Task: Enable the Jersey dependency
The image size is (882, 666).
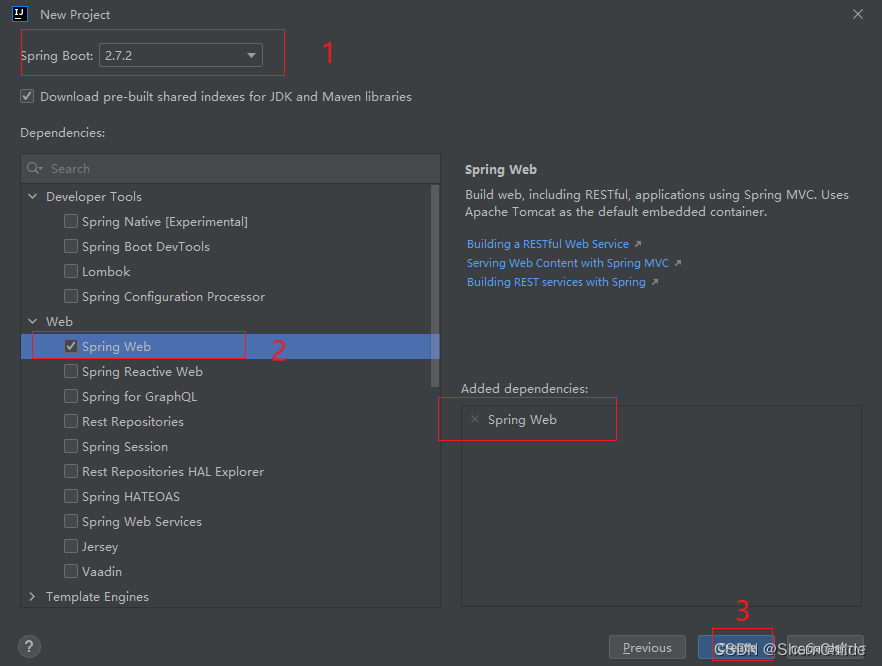Action: coord(71,546)
